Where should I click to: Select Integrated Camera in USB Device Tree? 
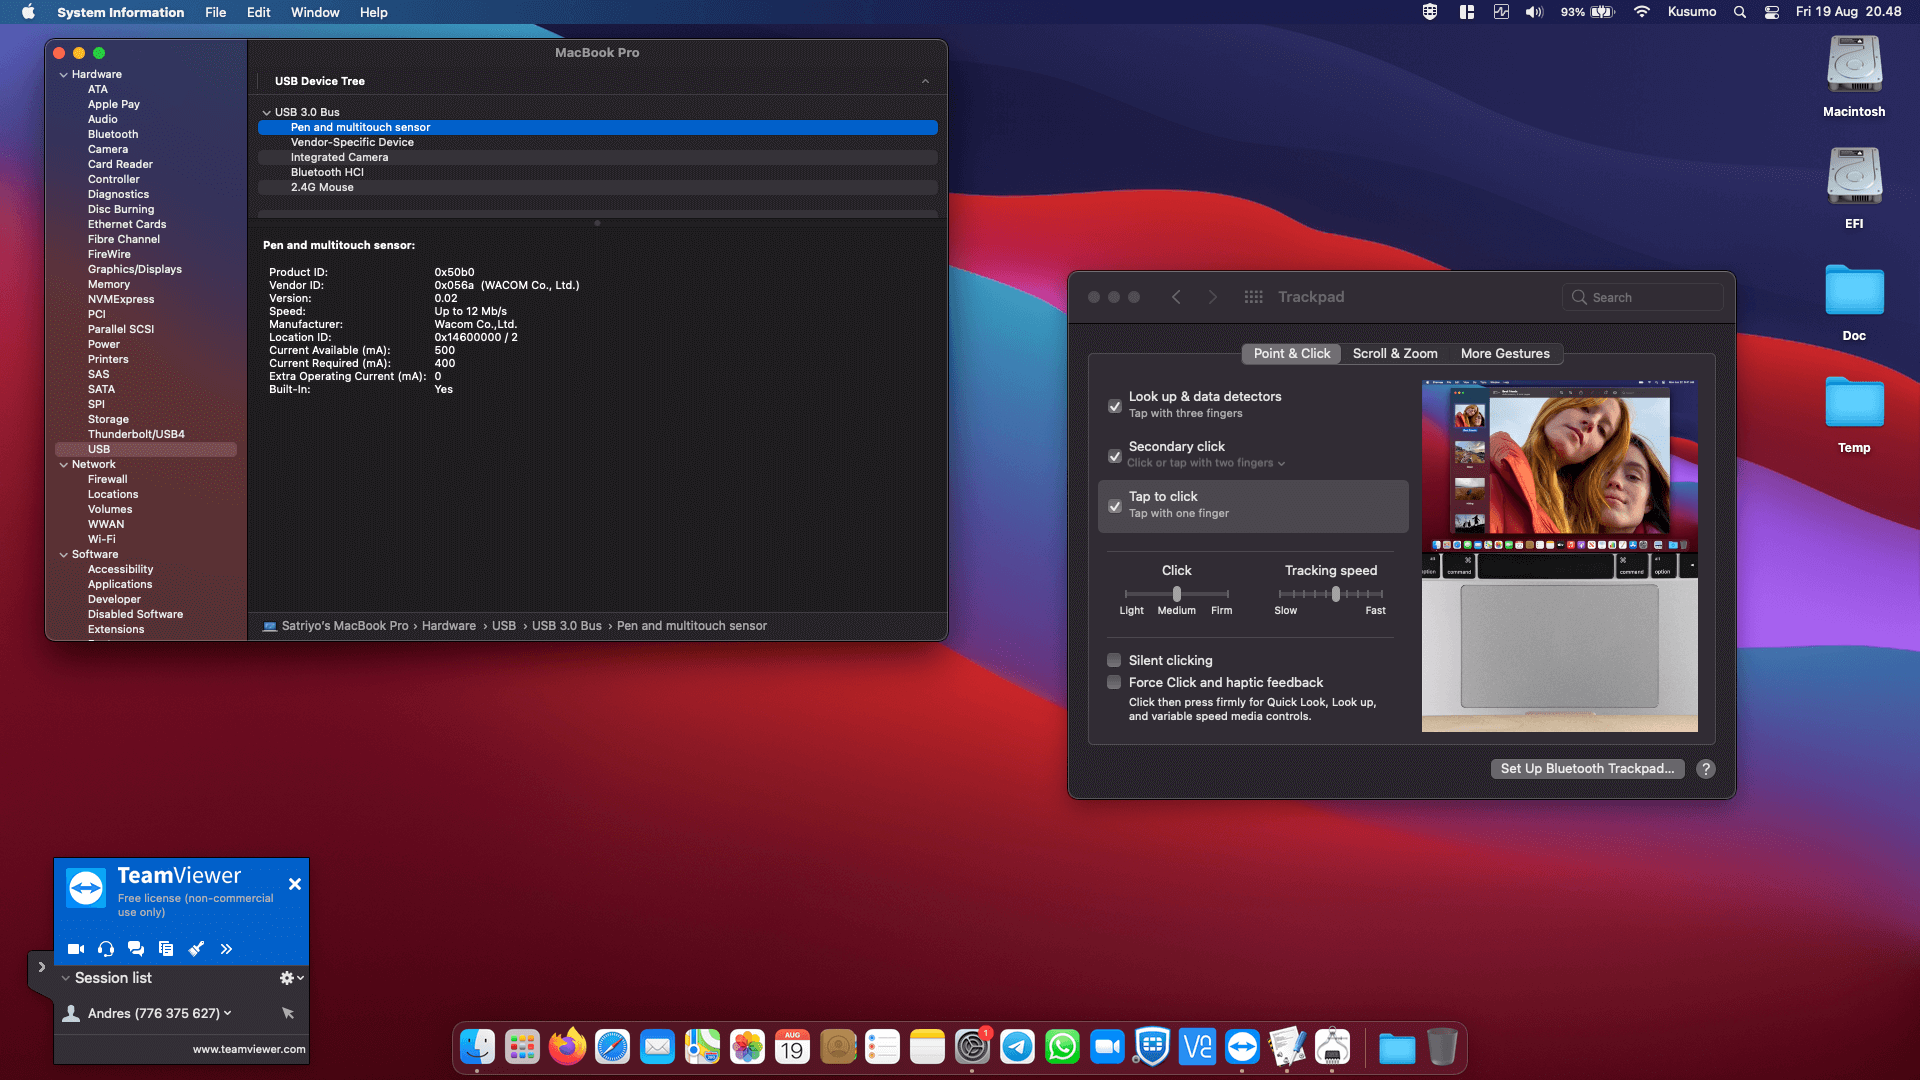pyautogui.click(x=339, y=157)
